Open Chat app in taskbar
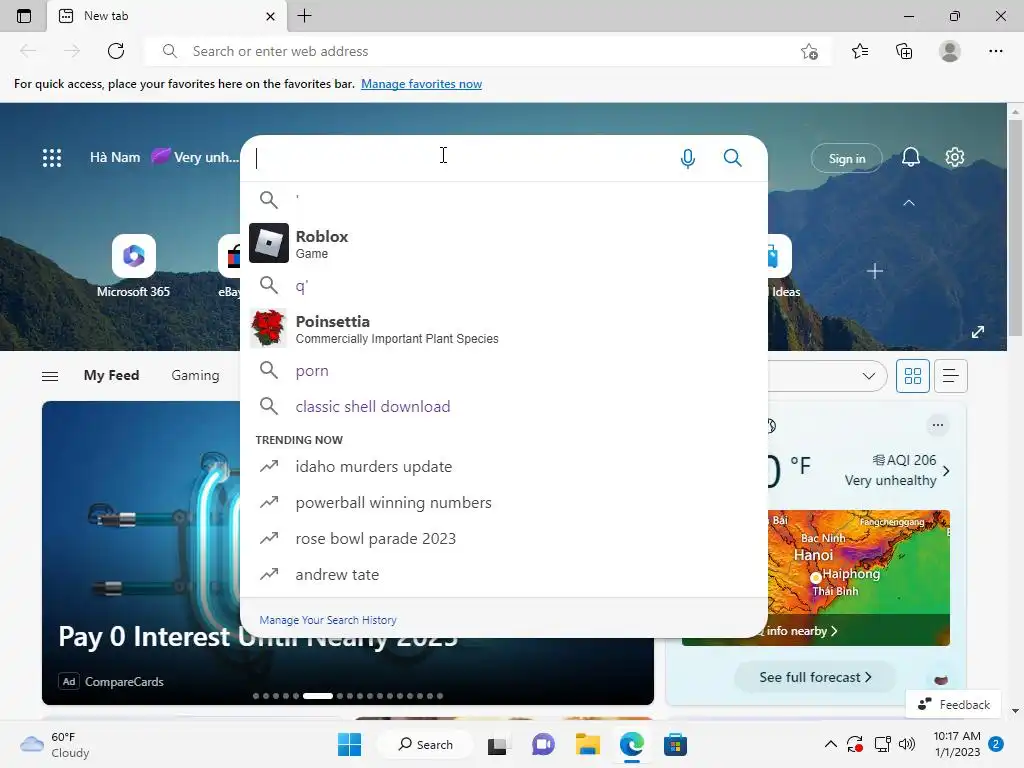Screen dimensions: 1024x768 click(x=543, y=744)
